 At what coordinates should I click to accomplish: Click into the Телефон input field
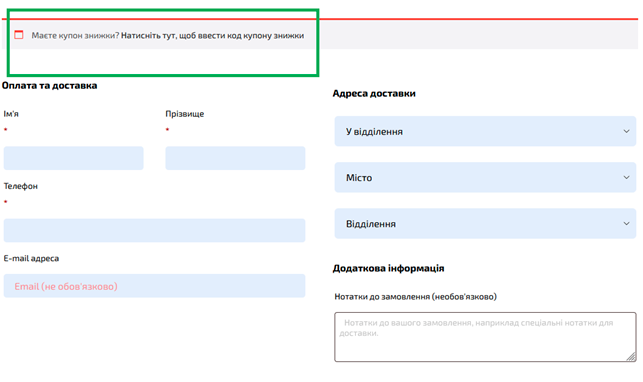coord(154,230)
